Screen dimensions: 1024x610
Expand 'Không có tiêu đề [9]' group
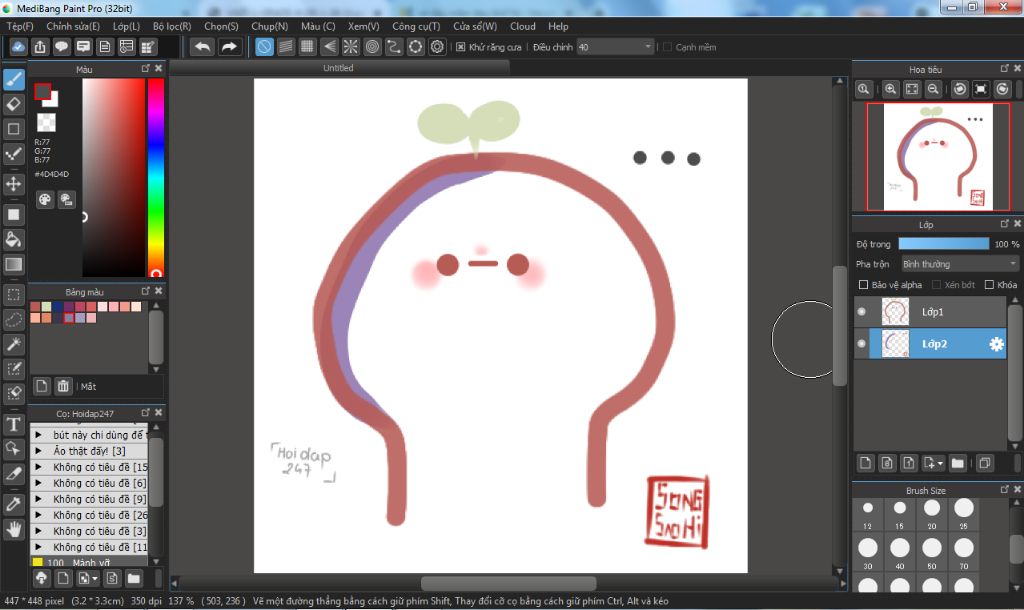tap(39, 499)
